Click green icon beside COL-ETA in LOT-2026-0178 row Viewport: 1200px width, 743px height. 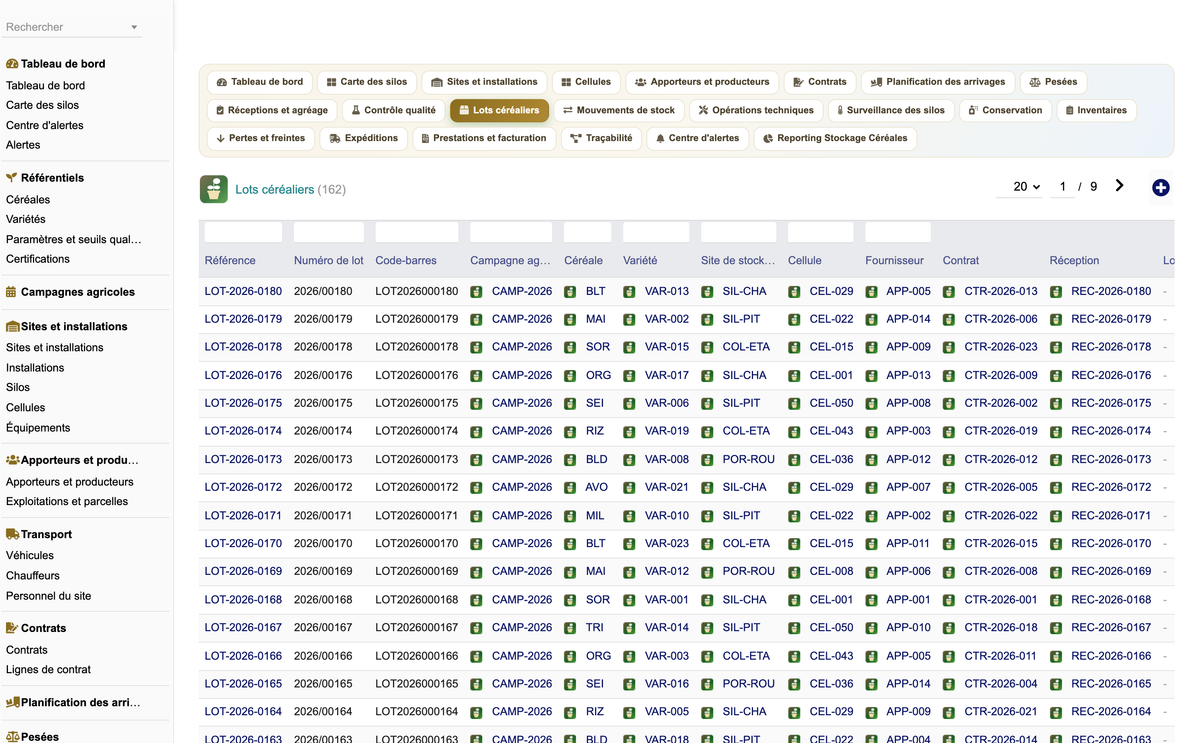click(707, 347)
